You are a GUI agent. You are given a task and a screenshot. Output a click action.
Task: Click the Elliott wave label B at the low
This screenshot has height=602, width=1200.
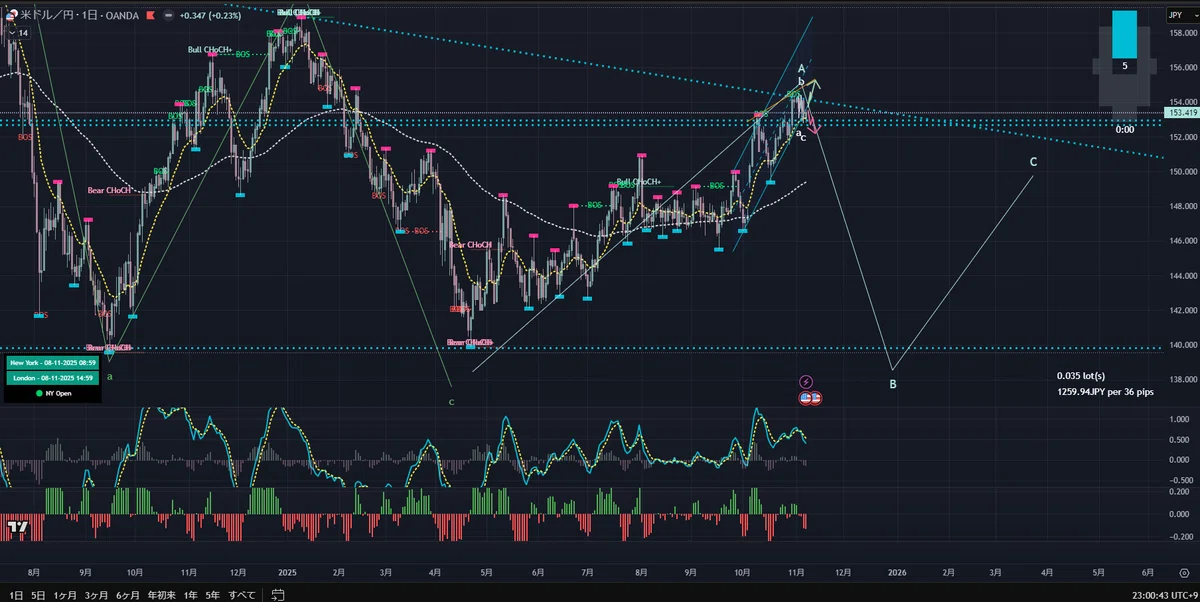893,383
